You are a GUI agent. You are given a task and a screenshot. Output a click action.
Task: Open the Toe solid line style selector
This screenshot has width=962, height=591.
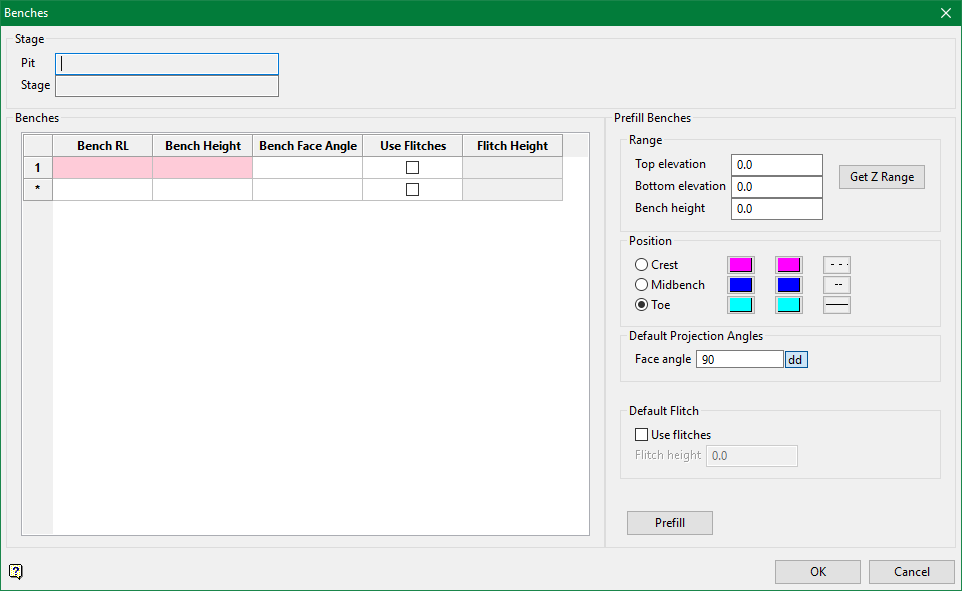click(837, 305)
